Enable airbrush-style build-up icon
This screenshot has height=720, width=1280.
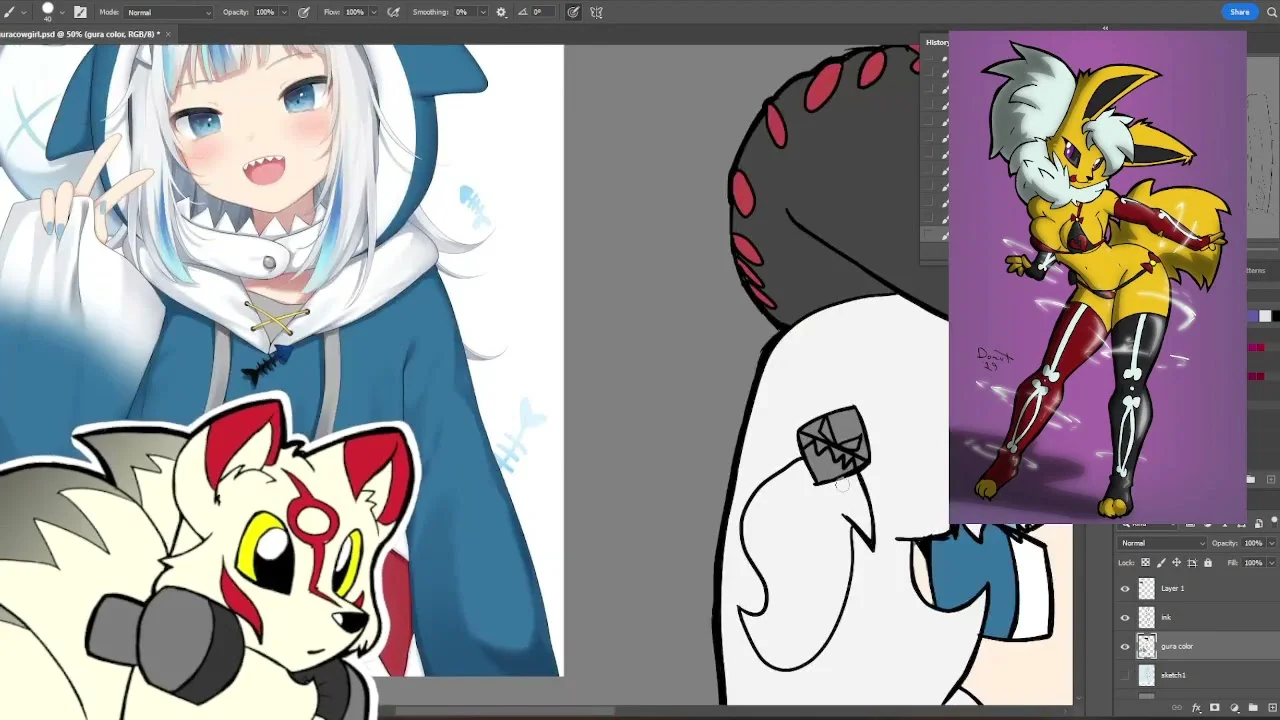393,12
